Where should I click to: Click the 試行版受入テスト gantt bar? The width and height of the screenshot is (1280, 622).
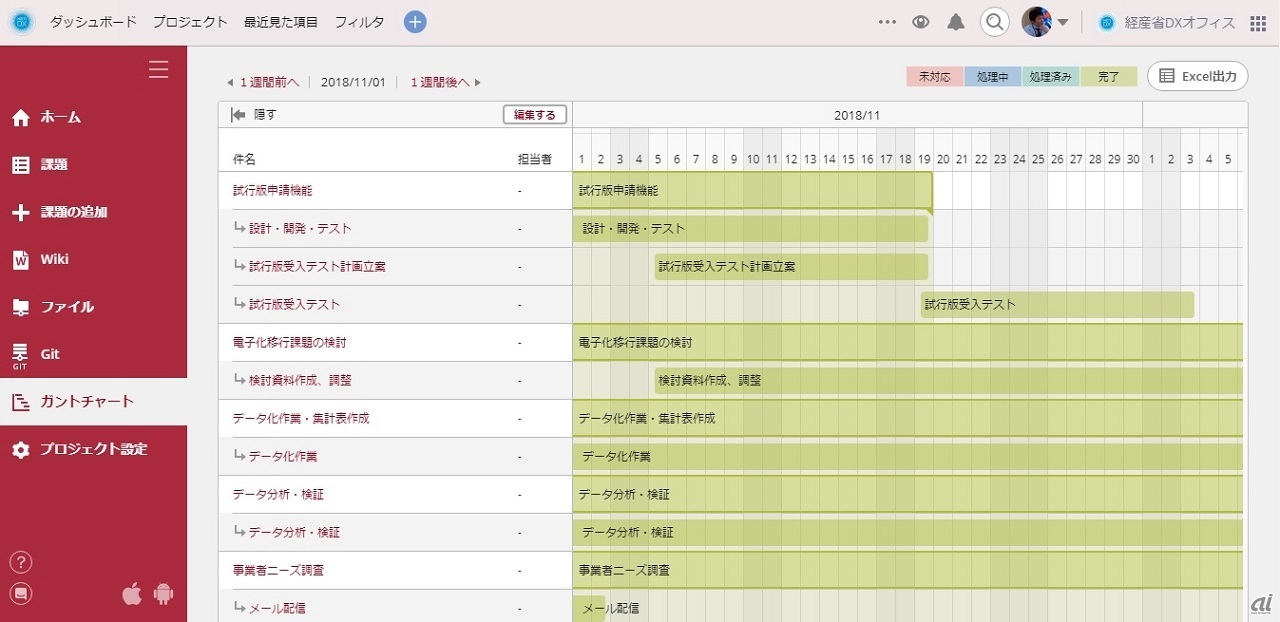pos(1056,305)
